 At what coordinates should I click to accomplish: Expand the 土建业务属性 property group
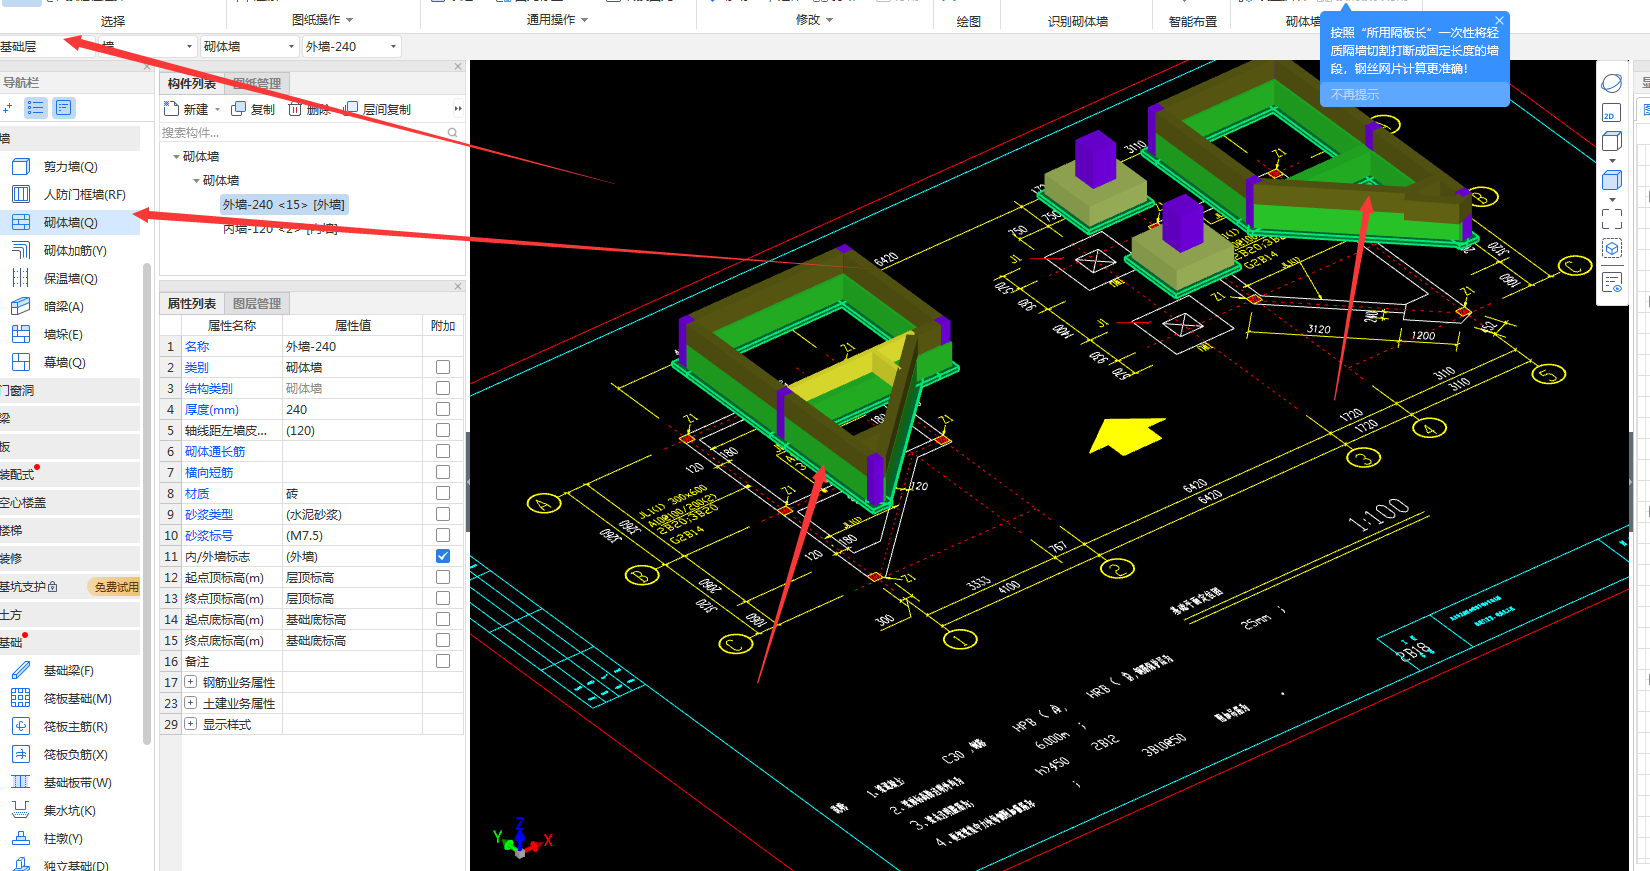[x=191, y=704]
